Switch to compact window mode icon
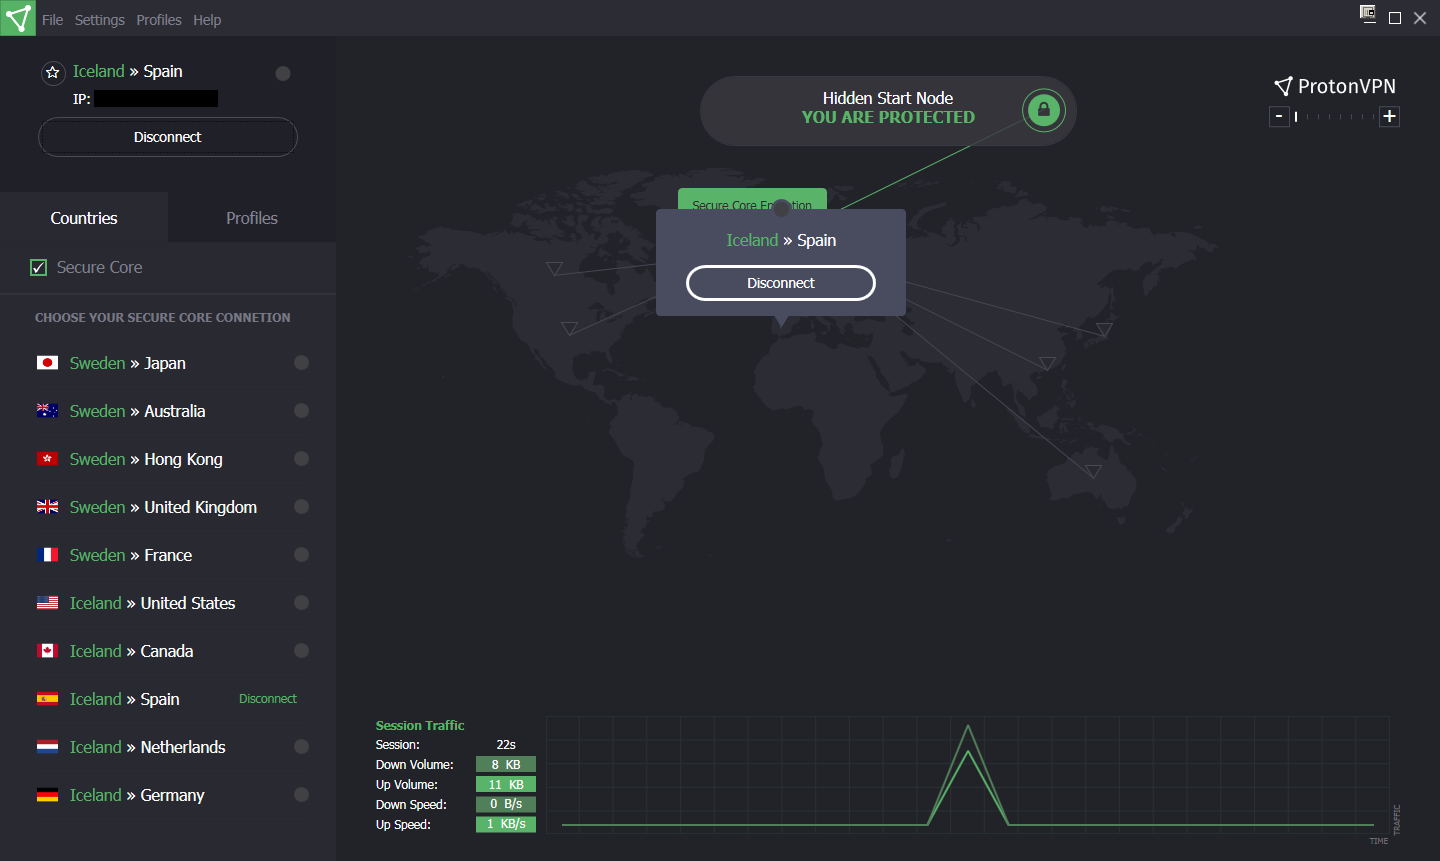Viewport: 1440px width, 861px height. (x=1368, y=13)
